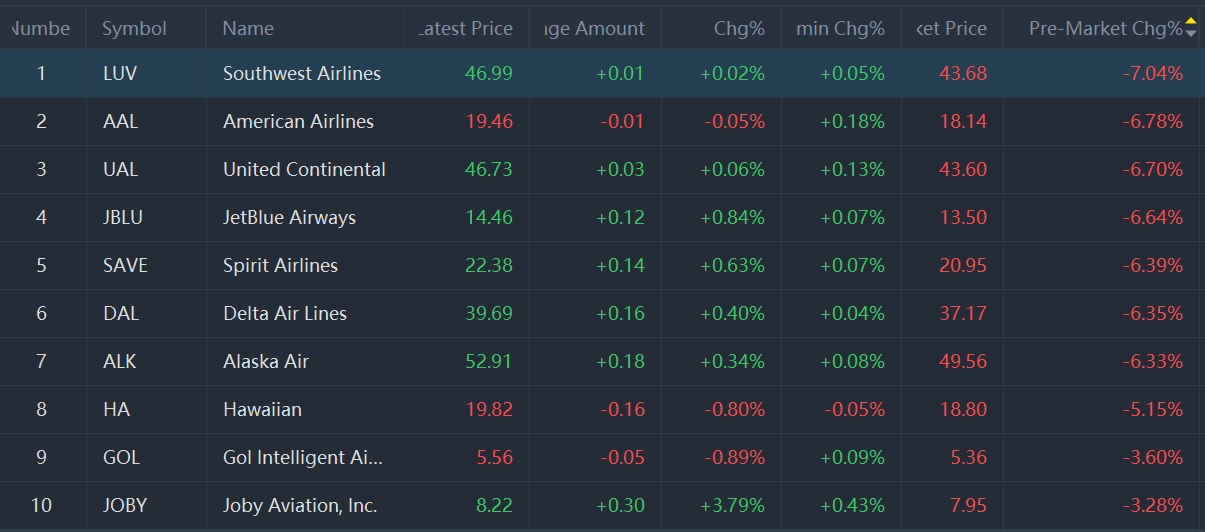The height and width of the screenshot is (532, 1205).
Task: Click the 5min Chg% column header
Action: tap(840, 28)
